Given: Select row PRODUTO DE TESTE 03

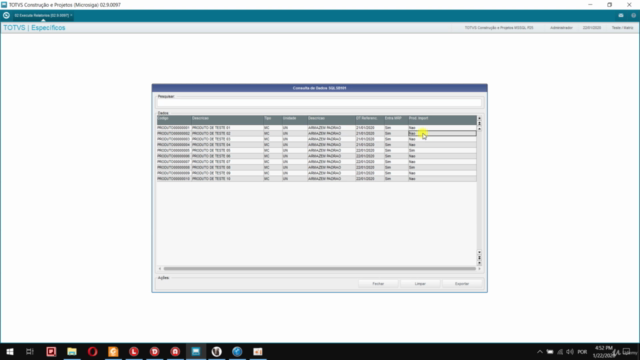Looking at the screenshot, I should click(x=317, y=139).
